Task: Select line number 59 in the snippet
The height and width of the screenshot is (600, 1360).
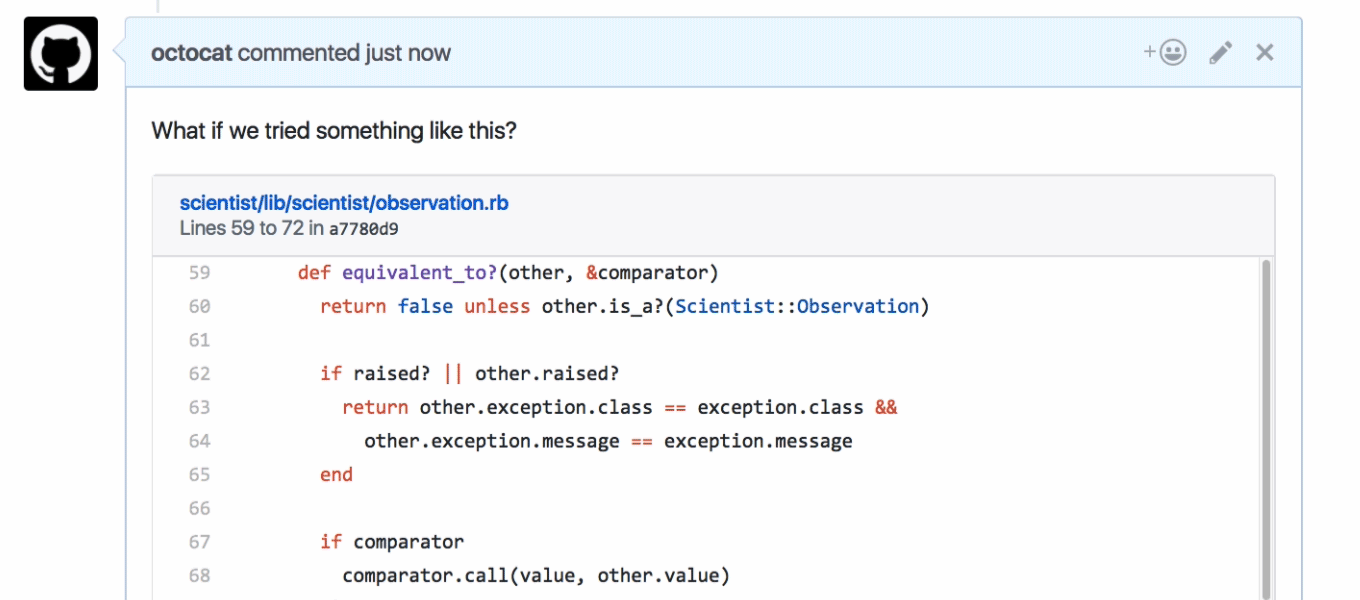Action: 199,273
